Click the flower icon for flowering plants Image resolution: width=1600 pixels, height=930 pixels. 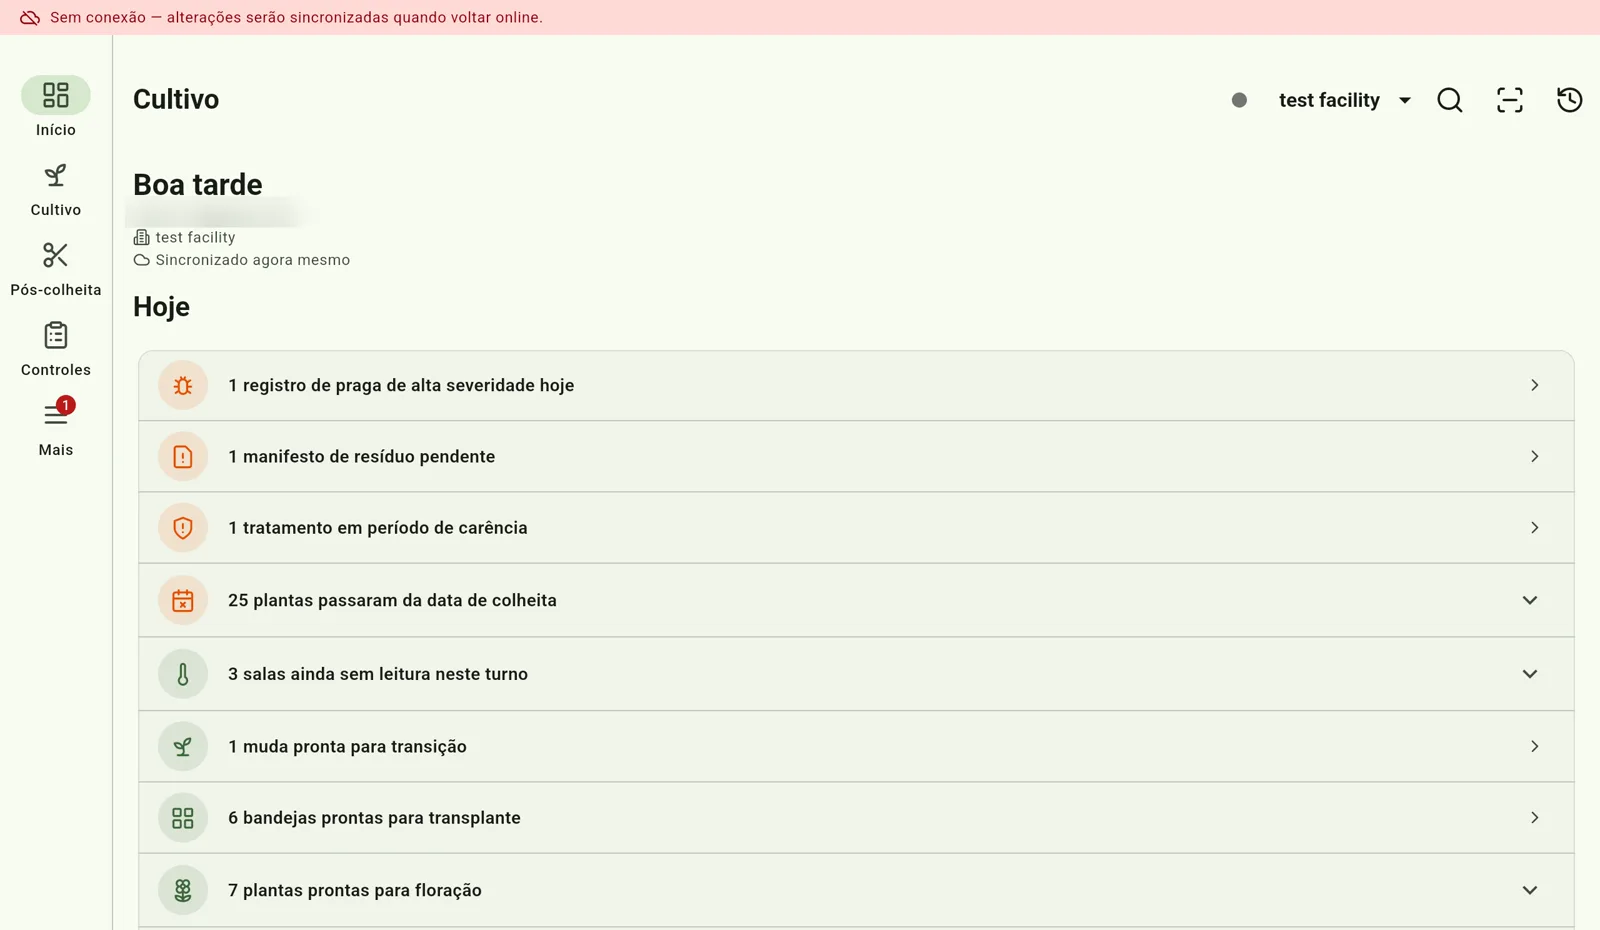[x=183, y=890]
